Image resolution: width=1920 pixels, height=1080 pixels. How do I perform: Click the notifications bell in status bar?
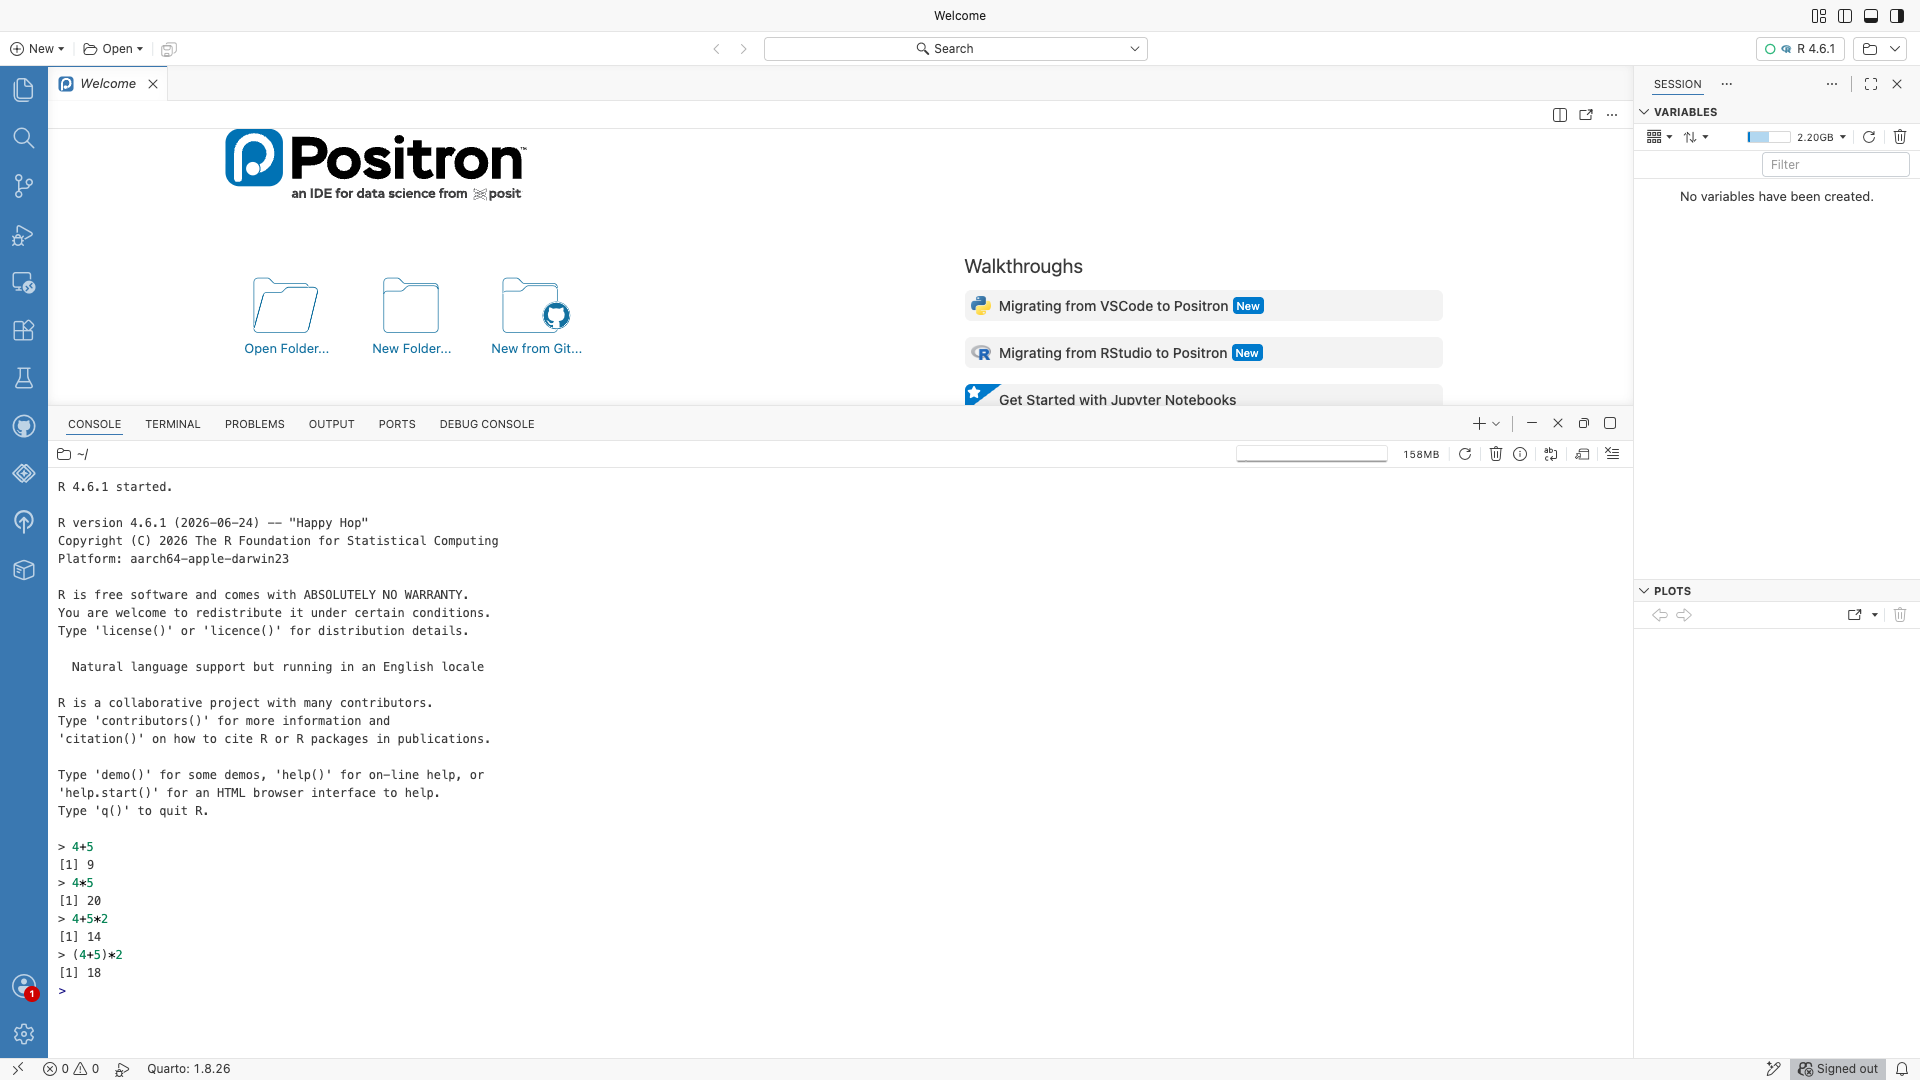click(x=1902, y=1069)
